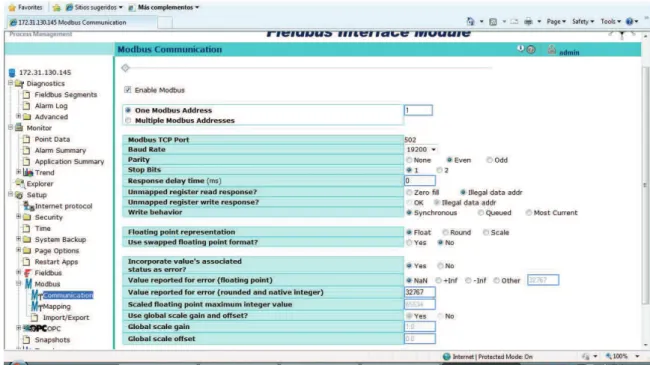Open Fieldbus Segments page
This screenshot has width=650, height=365.
click(x=65, y=95)
